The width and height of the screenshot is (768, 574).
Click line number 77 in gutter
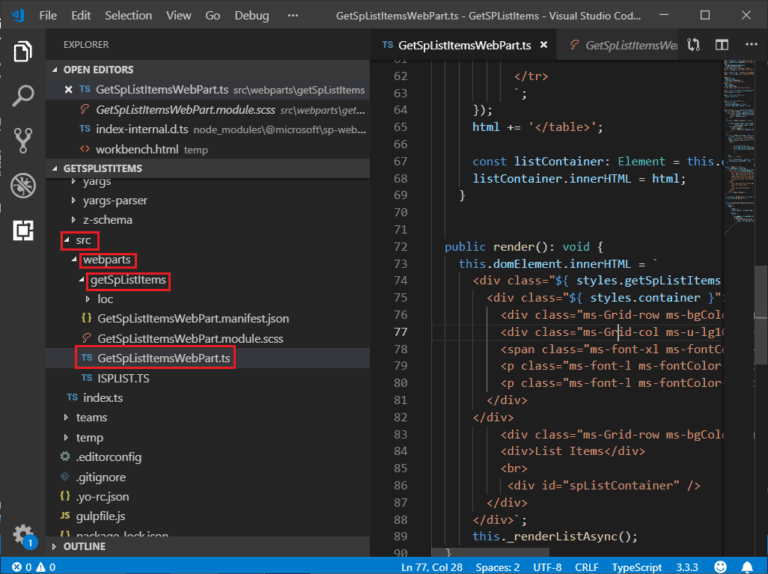400,332
